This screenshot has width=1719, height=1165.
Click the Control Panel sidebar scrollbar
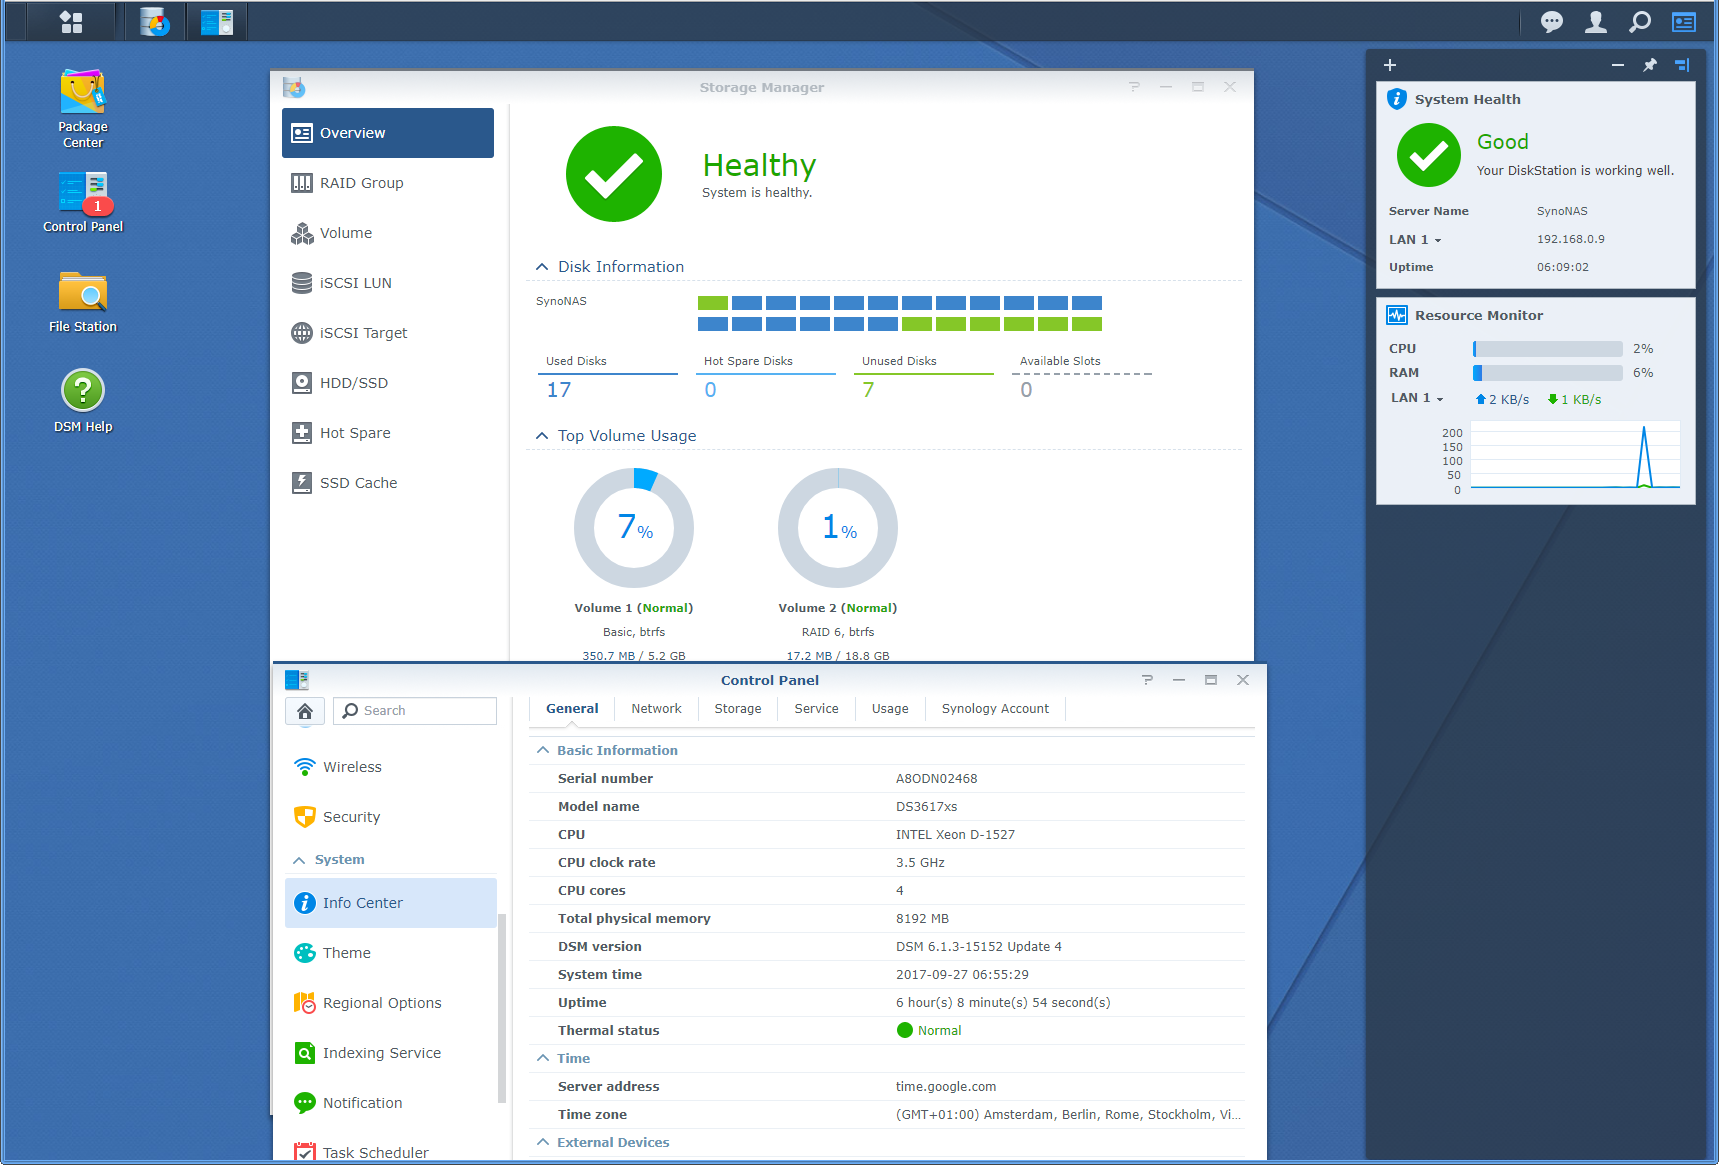(x=502, y=1008)
